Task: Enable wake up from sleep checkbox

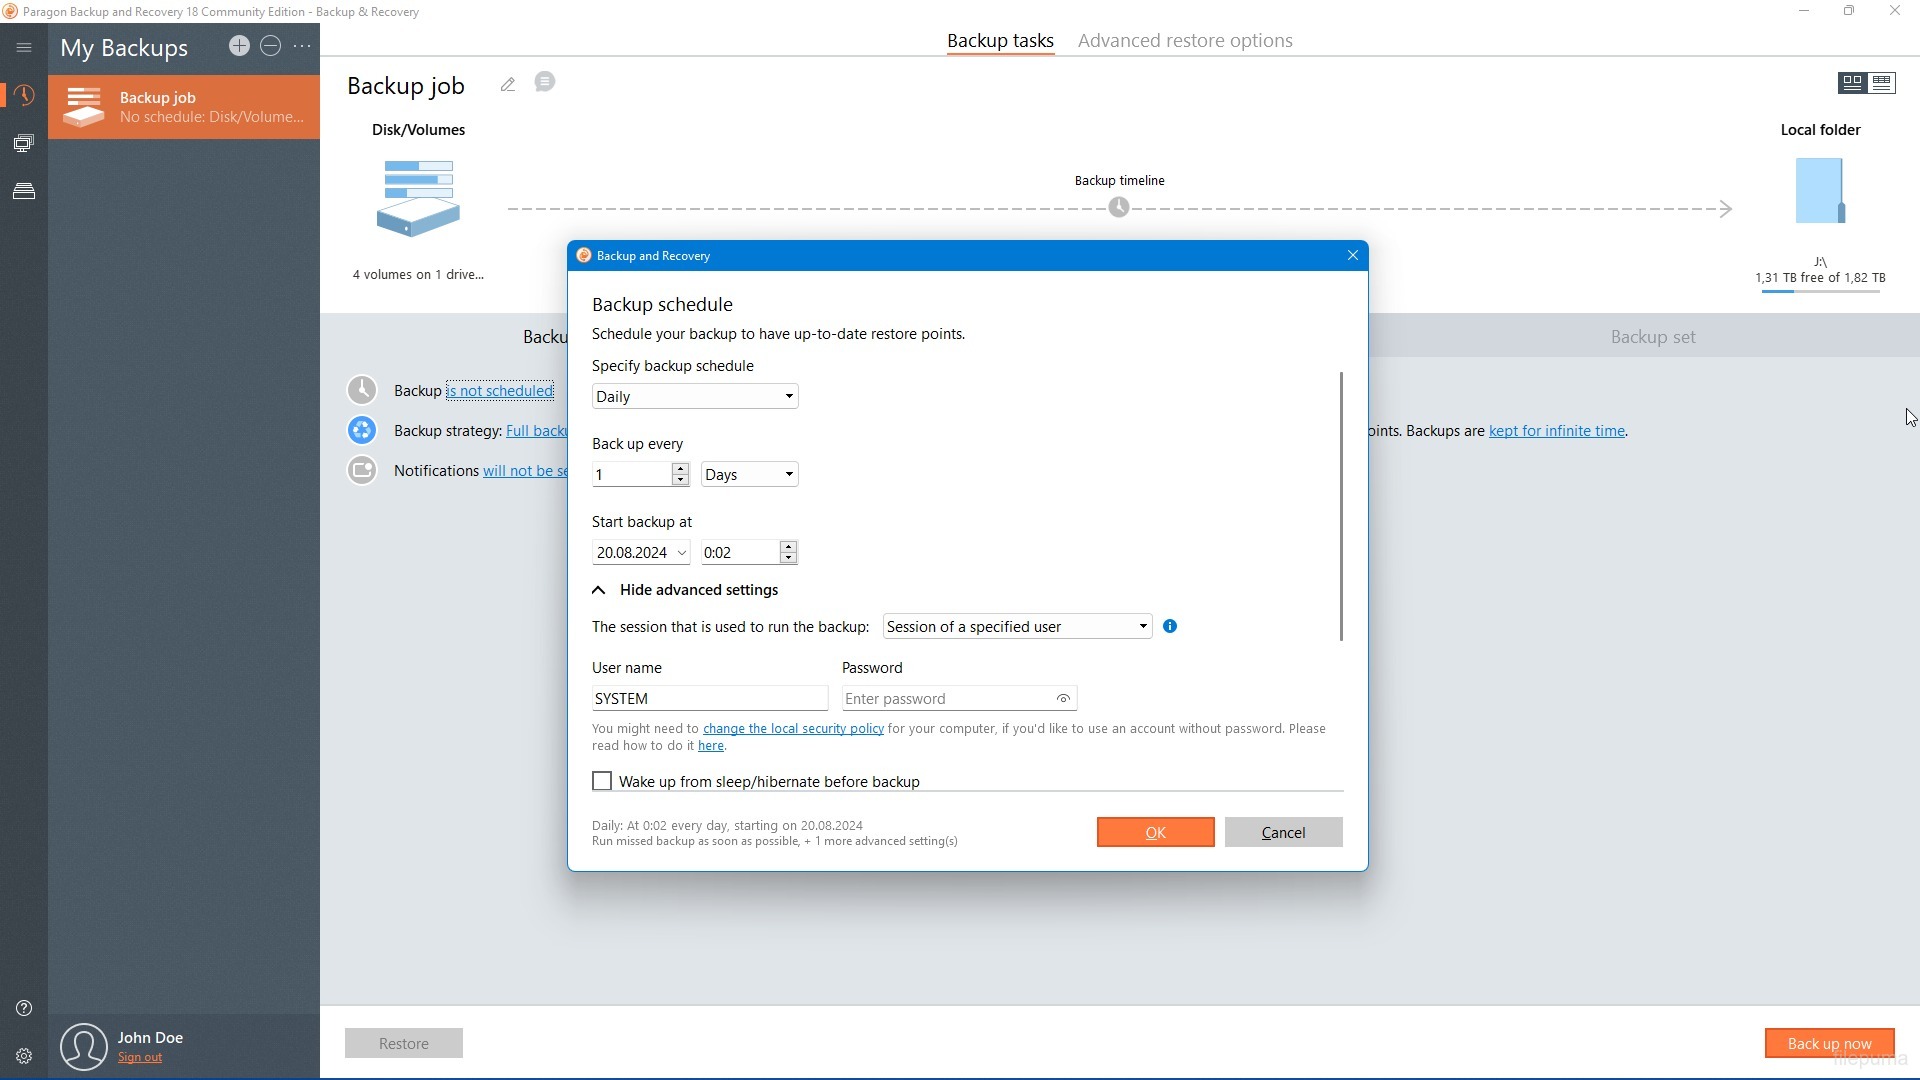Action: click(x=602, y=781)
